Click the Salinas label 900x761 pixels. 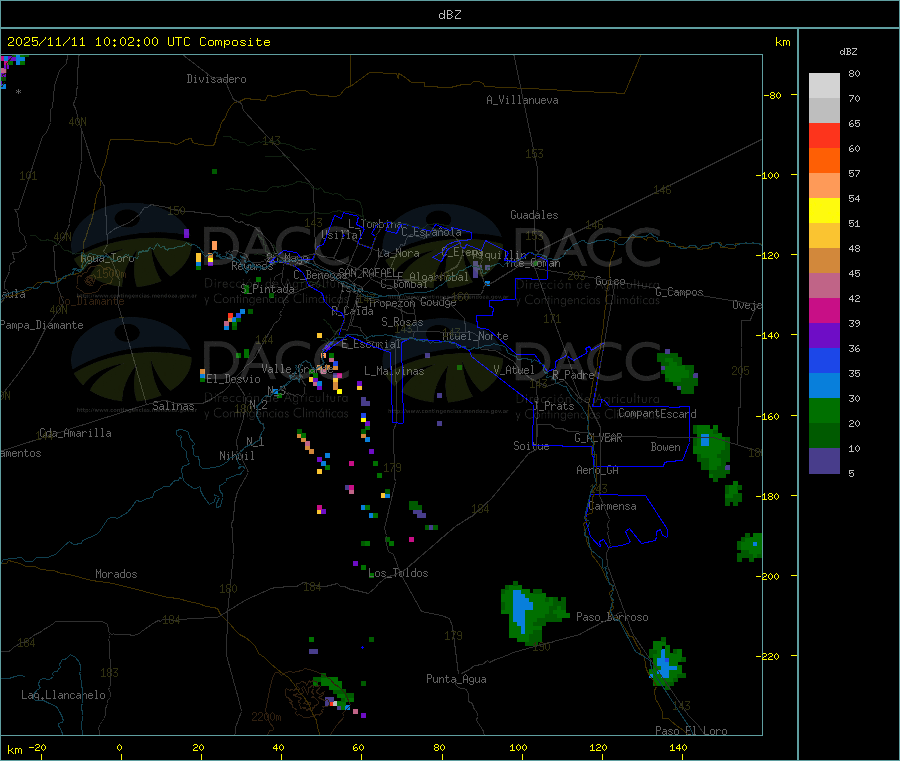173,406
